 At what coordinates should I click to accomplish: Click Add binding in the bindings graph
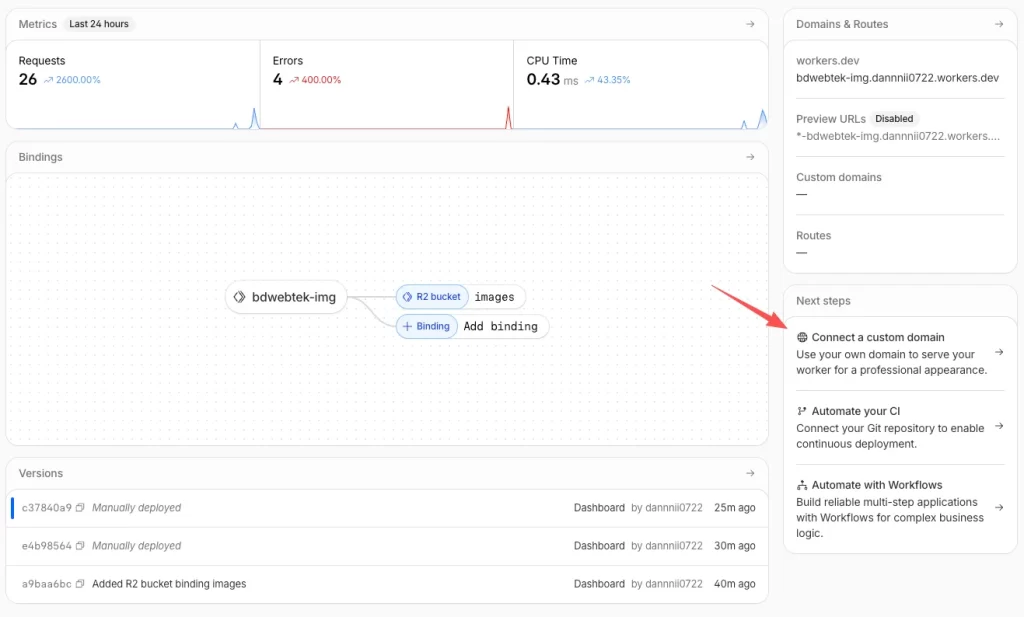pos(472,326)
